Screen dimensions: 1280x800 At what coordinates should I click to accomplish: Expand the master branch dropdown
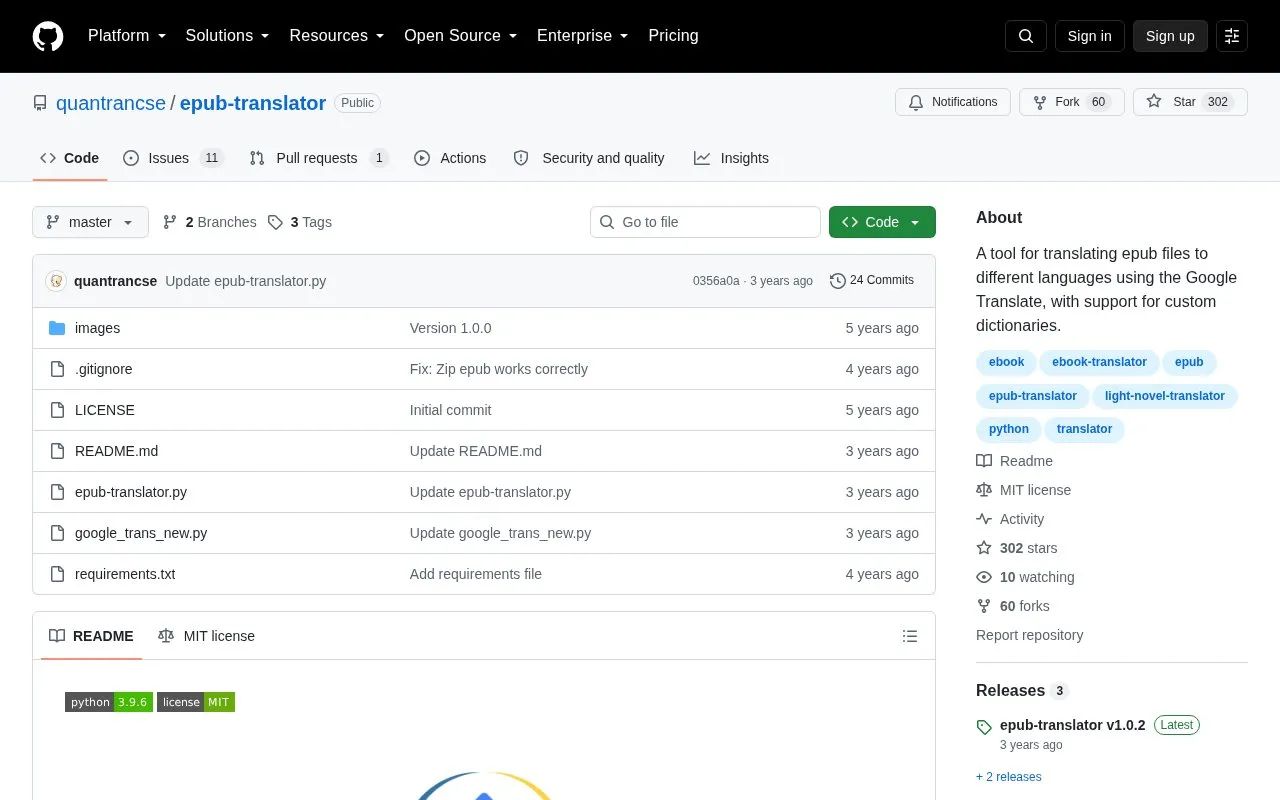90,222
